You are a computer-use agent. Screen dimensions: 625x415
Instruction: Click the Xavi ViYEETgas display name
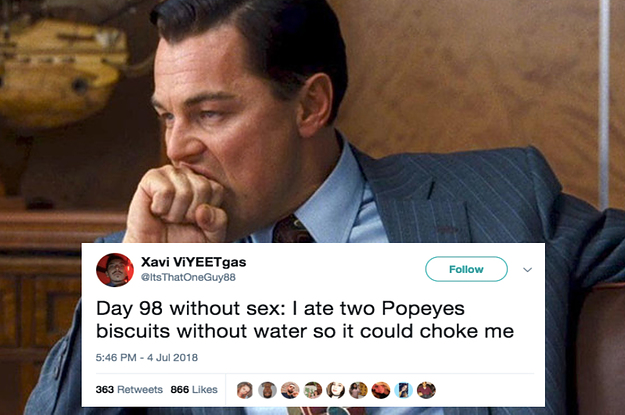pos(194,262)
